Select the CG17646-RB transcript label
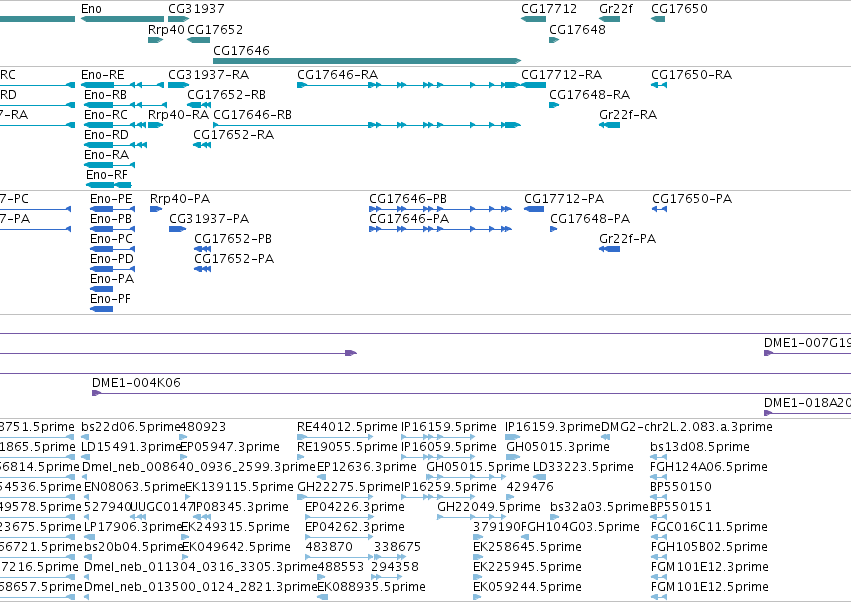Screen dimensions: 851x602 [x=252, y=115]
